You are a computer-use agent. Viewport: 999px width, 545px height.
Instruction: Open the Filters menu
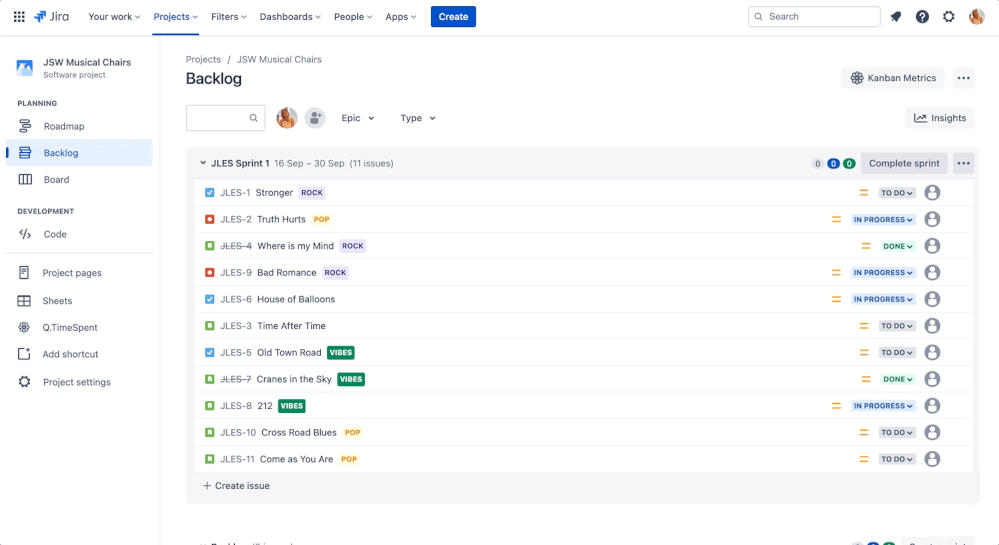click(x=229, y=17)
